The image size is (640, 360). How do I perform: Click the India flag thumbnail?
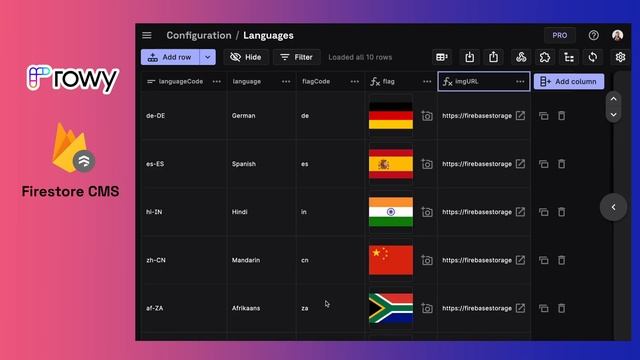(391, 212)
